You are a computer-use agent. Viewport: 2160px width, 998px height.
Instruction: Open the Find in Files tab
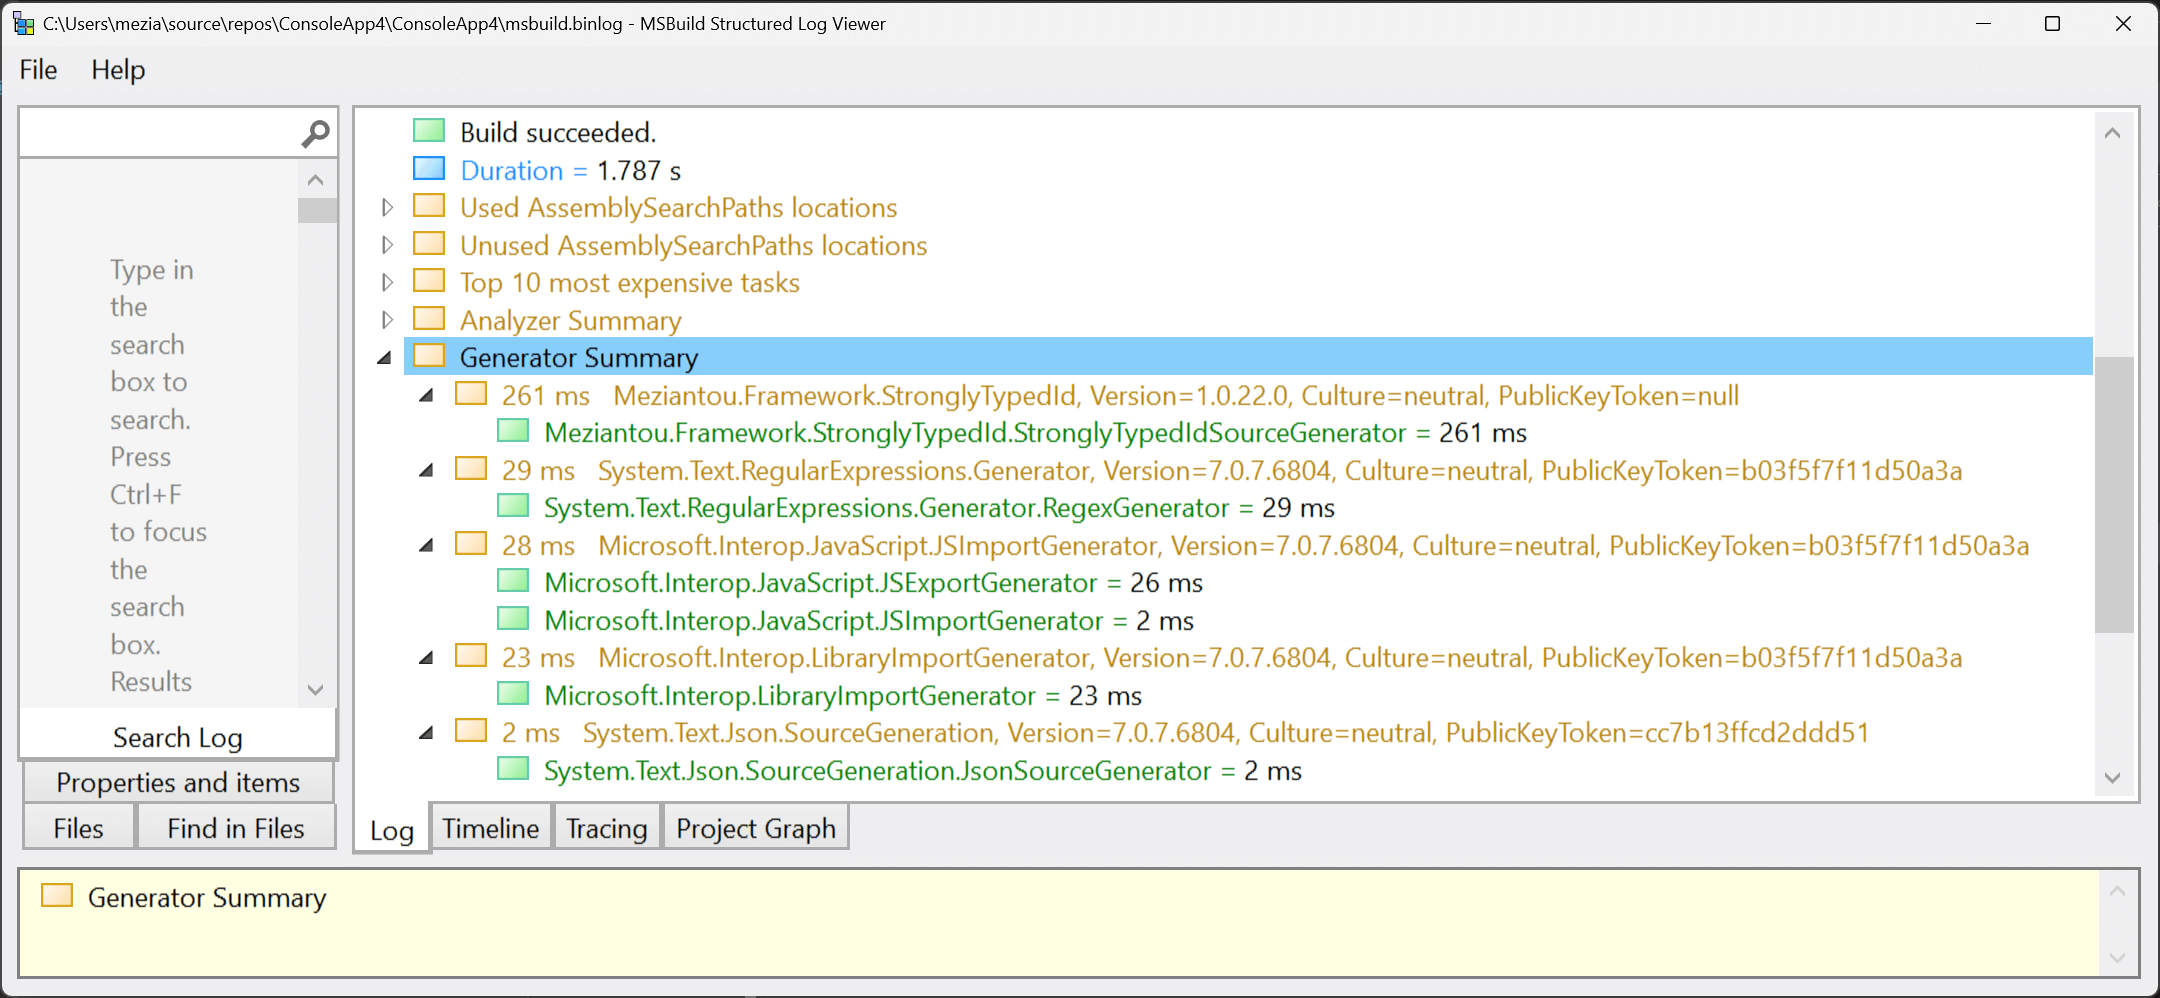click(235, 828)
